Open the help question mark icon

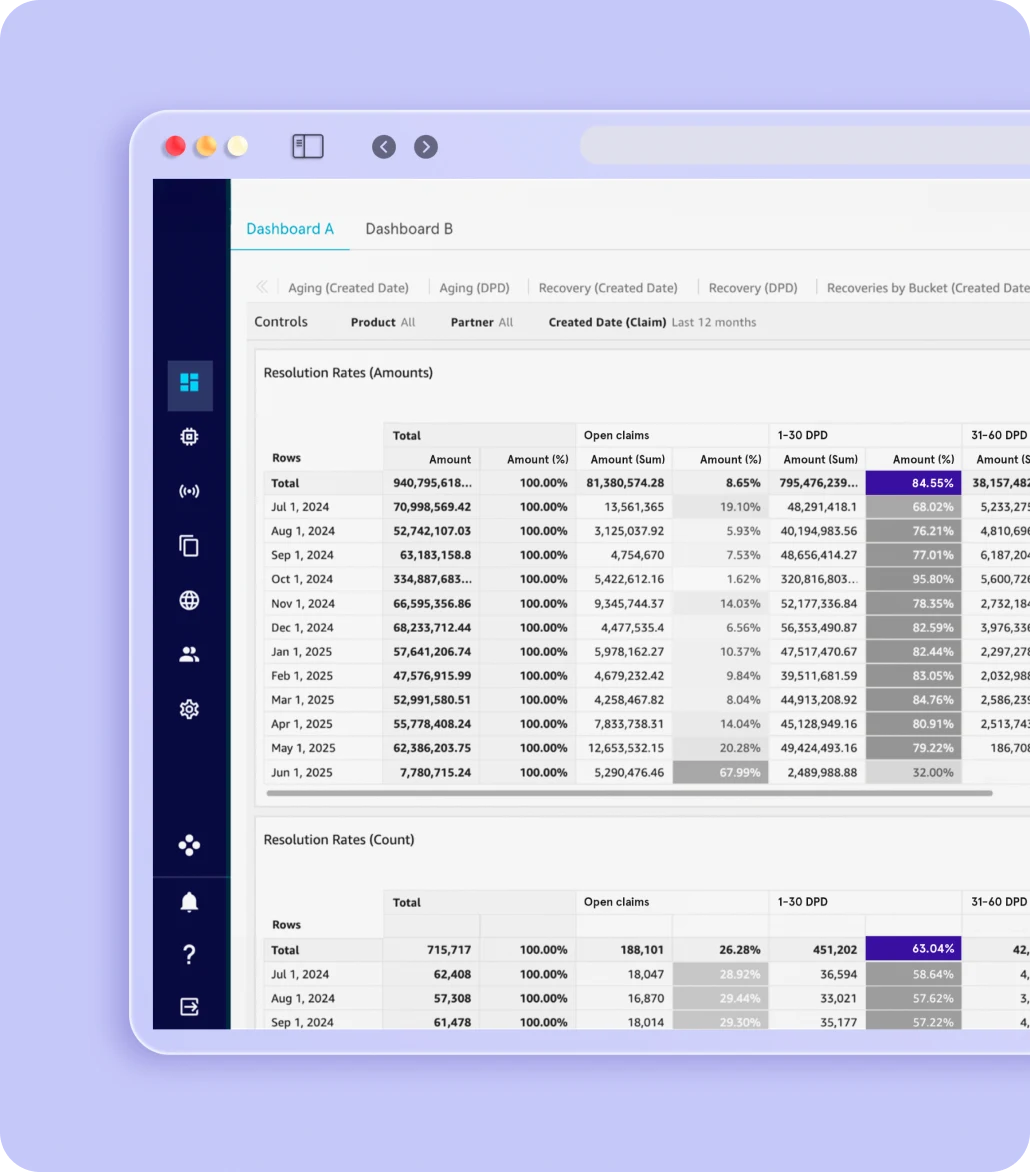[x=189, y=955]
